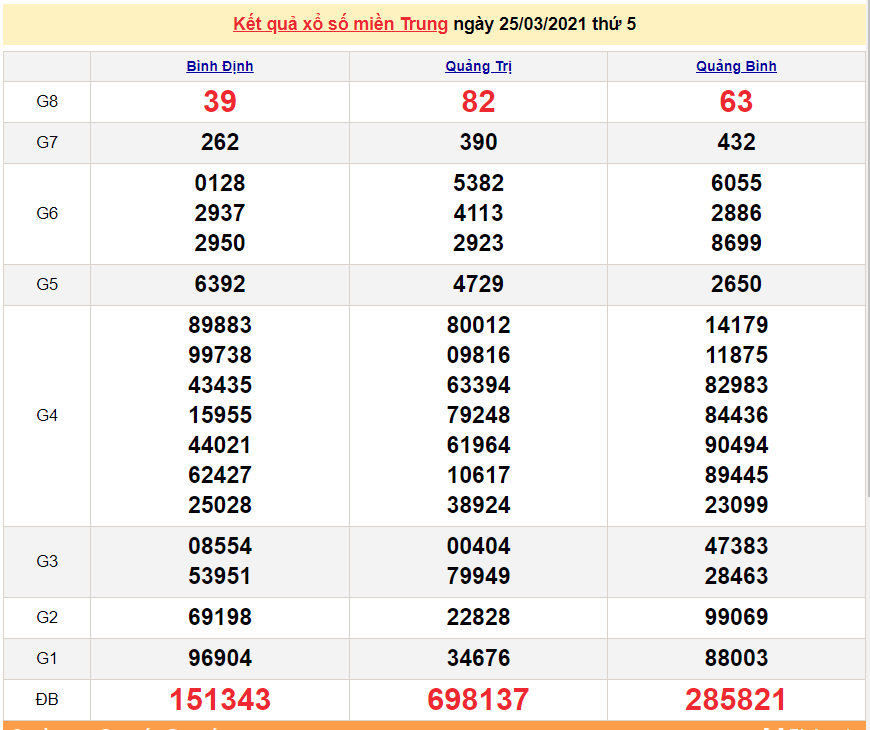The height and width of the screenshot is (730, 870).
Task: Open the Quảng Trị province link
Action: coord(478,66)
